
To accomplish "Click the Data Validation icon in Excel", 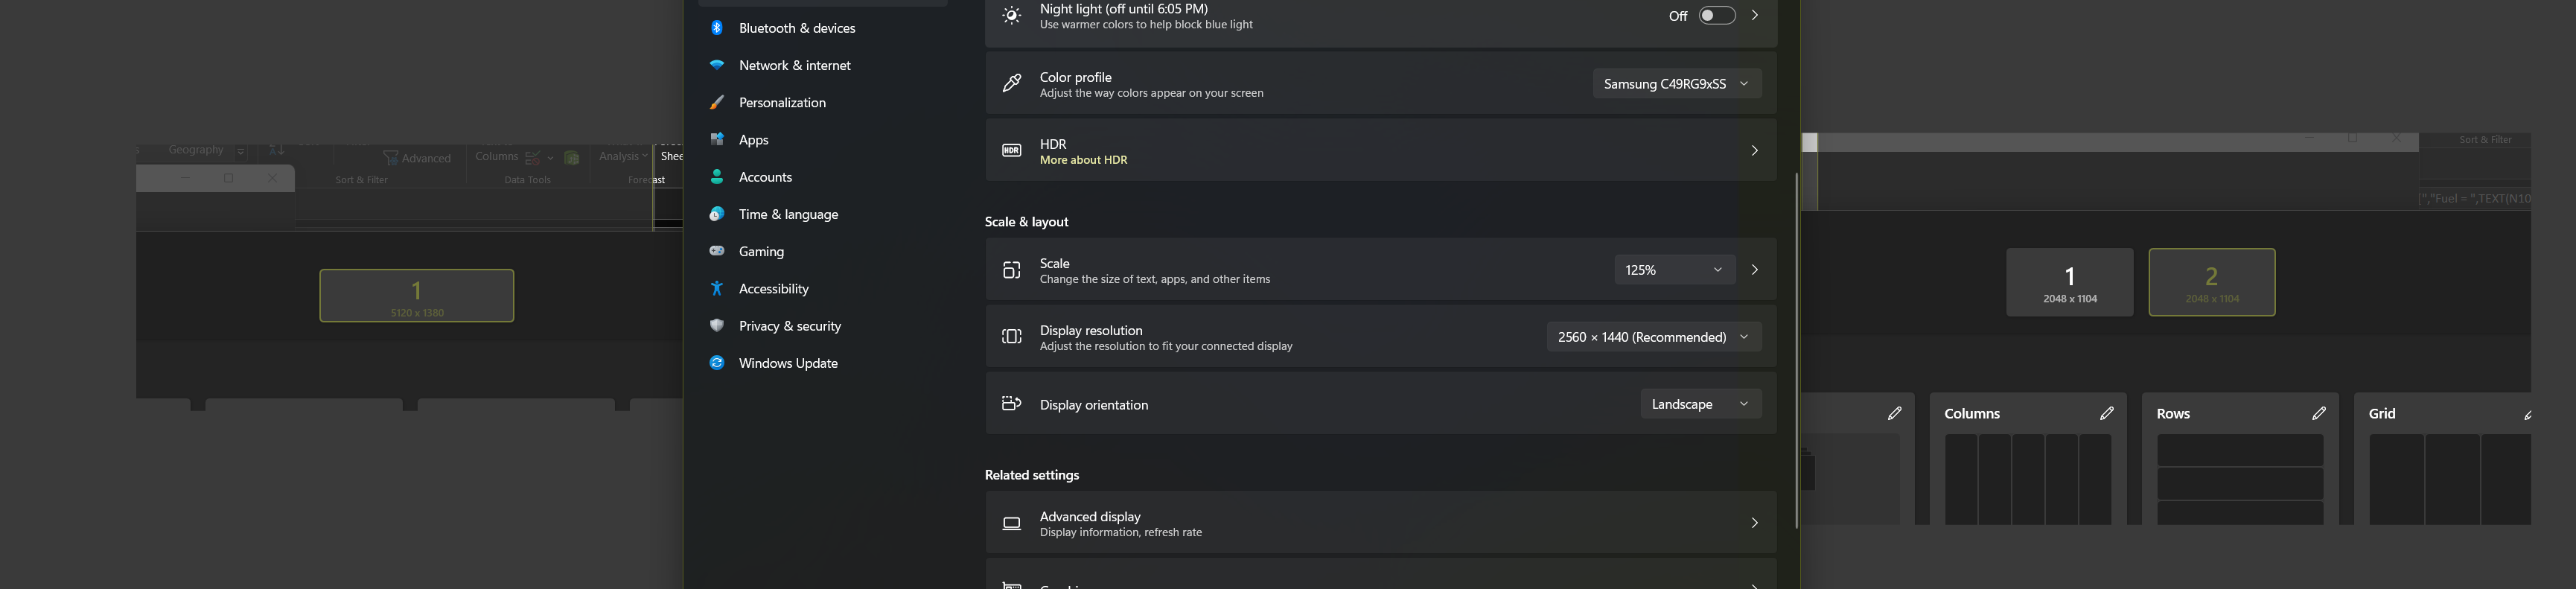I will point(534,156).
